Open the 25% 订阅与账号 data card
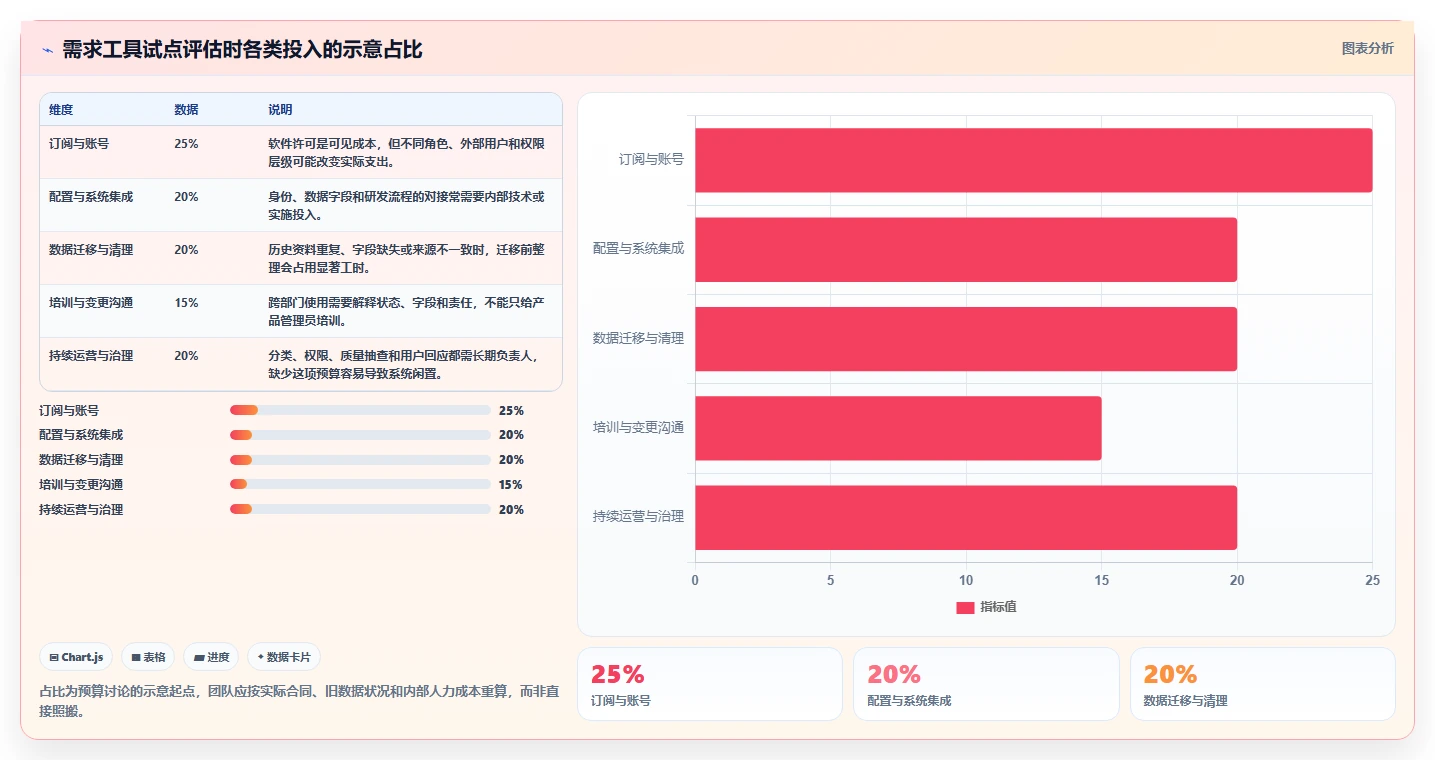 710,684
